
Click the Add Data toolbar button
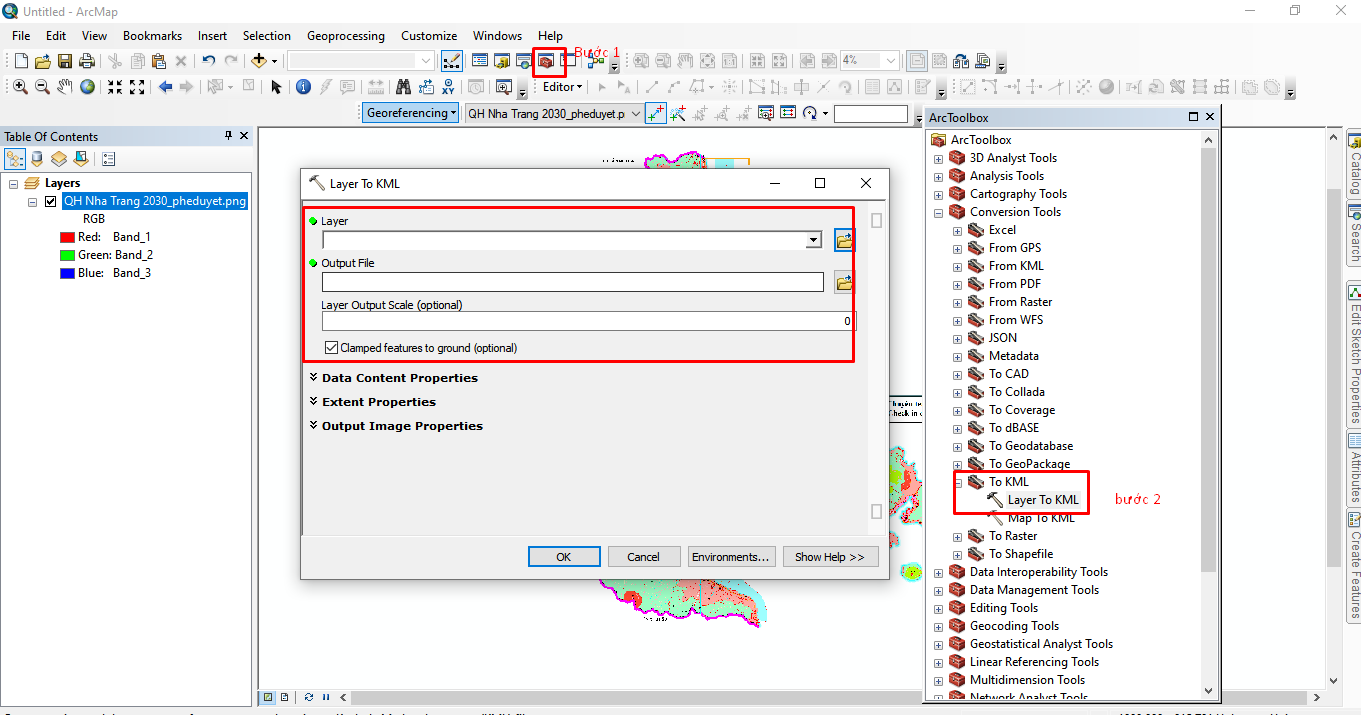click(259, 61)
